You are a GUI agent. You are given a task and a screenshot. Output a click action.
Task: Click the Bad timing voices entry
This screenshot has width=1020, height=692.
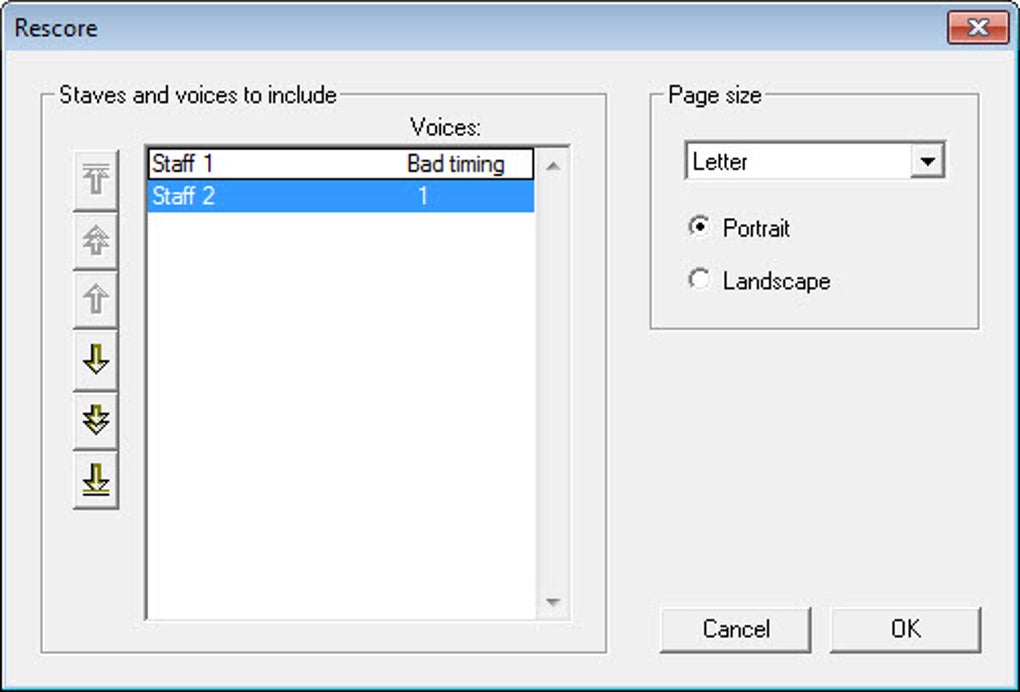455,164
